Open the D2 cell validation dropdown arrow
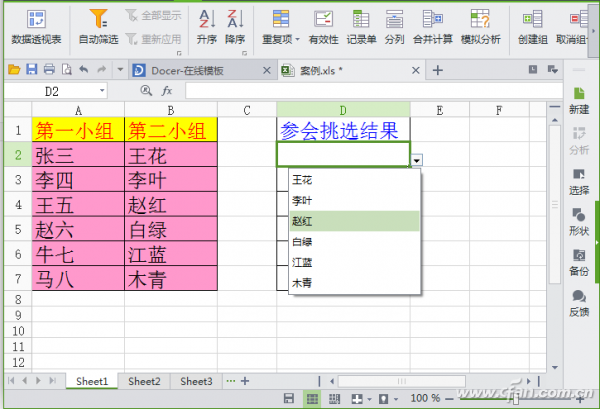Image resolution: width=600 pixels, height=409 pixels. click(416, 160)
